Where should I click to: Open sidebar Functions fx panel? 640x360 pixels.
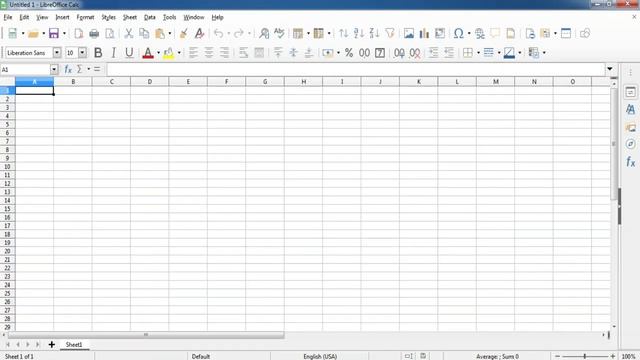[630, 162]
